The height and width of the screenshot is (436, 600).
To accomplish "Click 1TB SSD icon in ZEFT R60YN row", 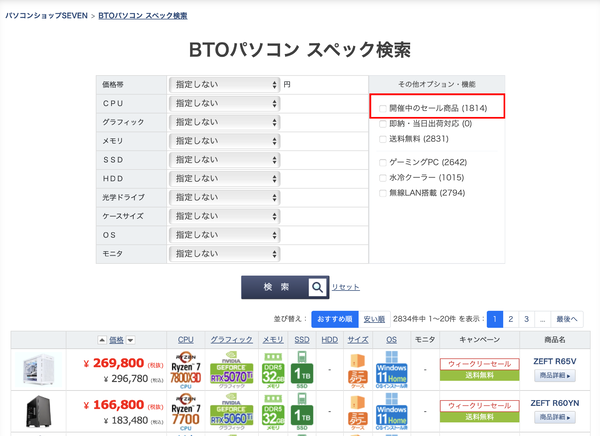I will [x=302, y=412].
